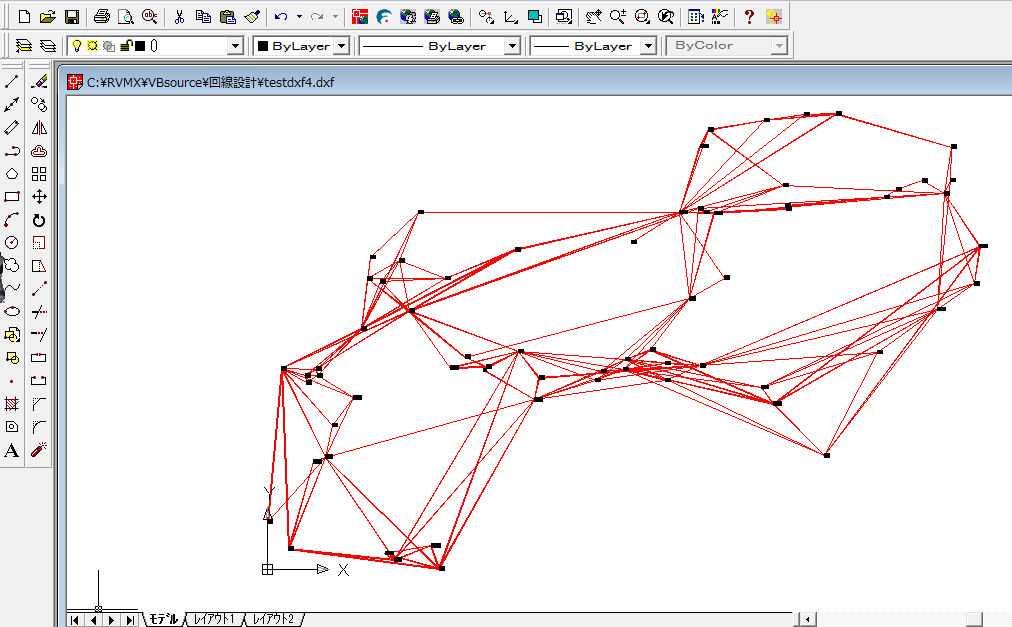Screen dimensions: 1012x627
Task: Toggle the layer on/off lightbulb
Action: pyautogui.click(x=76, y=46)
